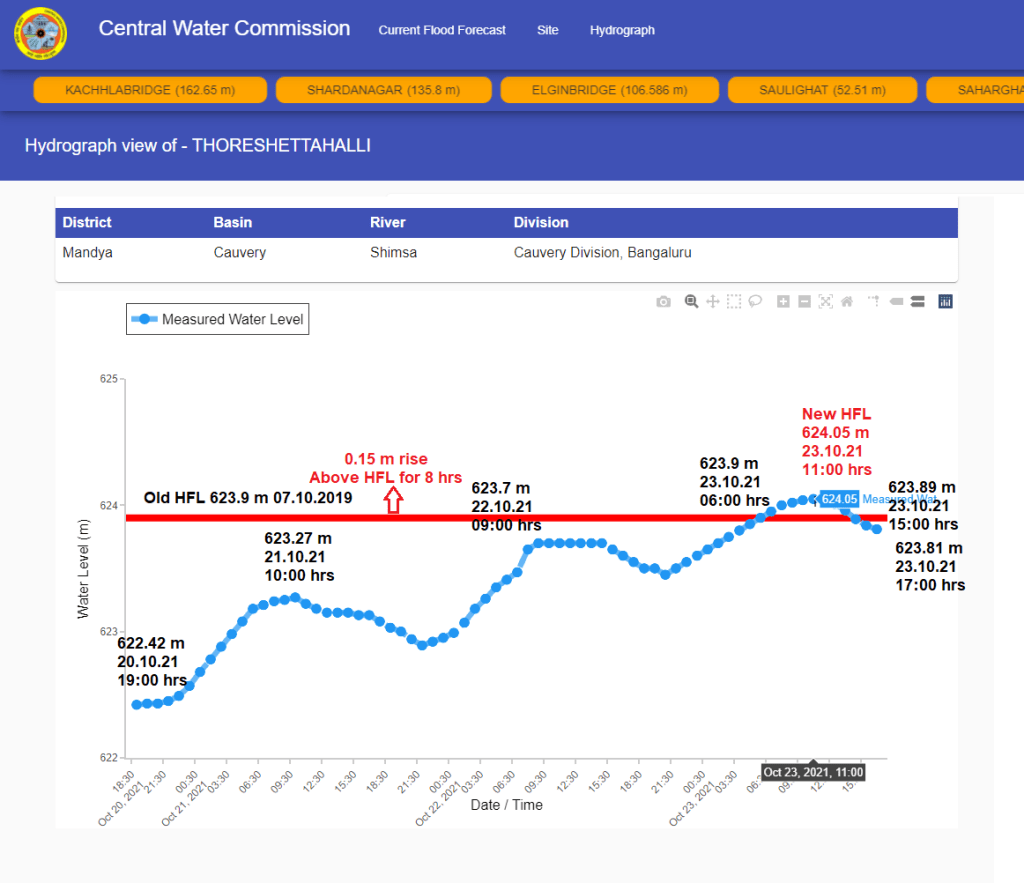The width and height of the screenshot is (1024, 883).
Task: Choose the Box Select tool
Action: point(734,301)
